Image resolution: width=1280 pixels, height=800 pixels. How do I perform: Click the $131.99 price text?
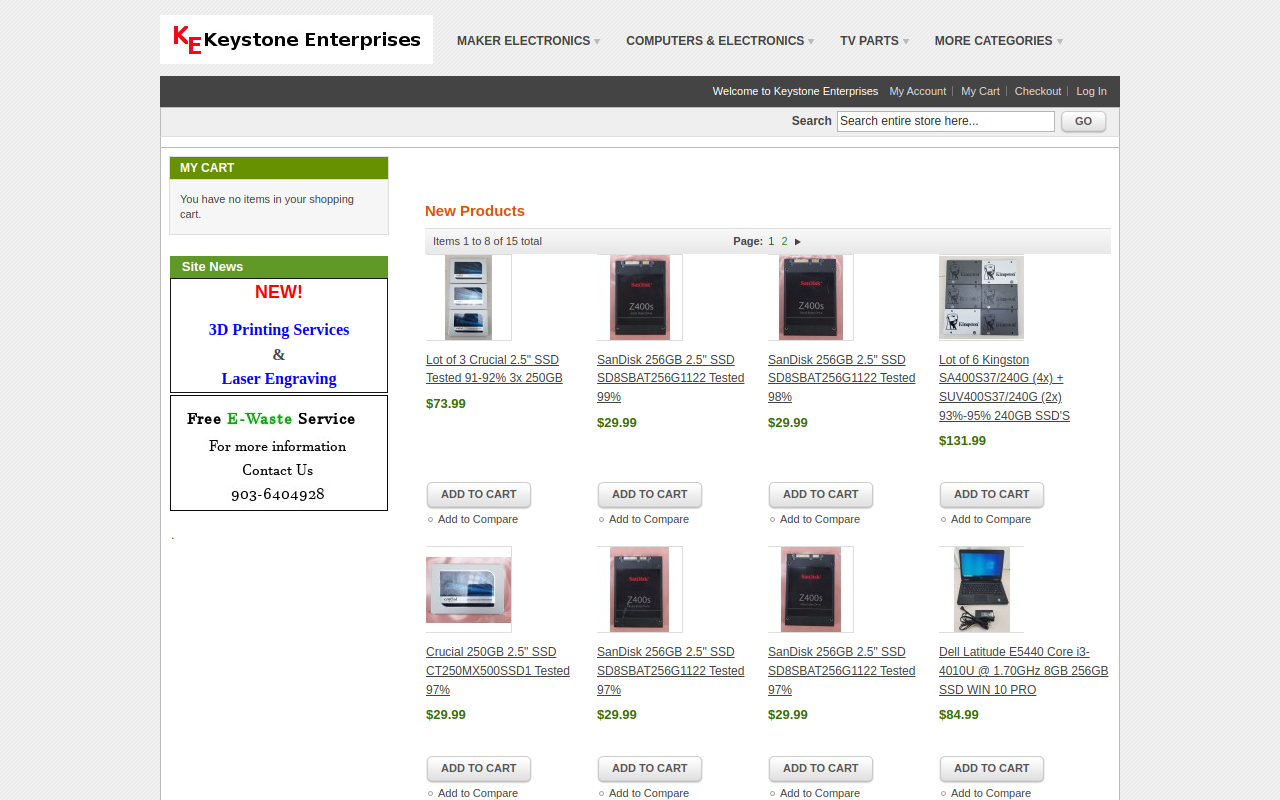pyautogui.click(x=962, y=441)
